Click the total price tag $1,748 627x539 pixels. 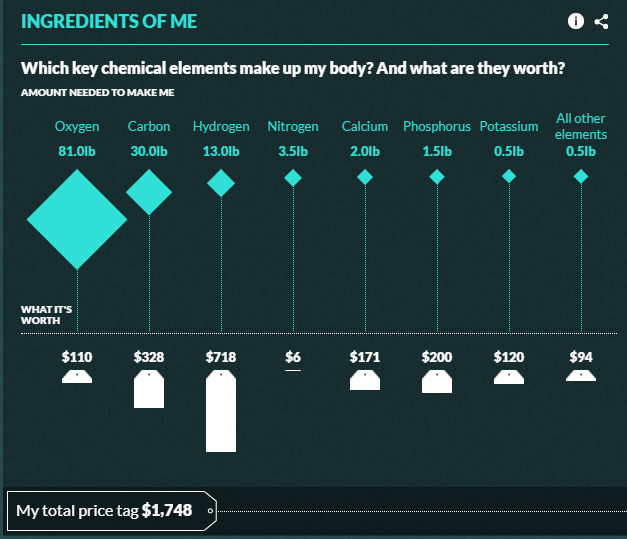(x=112, y=510)
